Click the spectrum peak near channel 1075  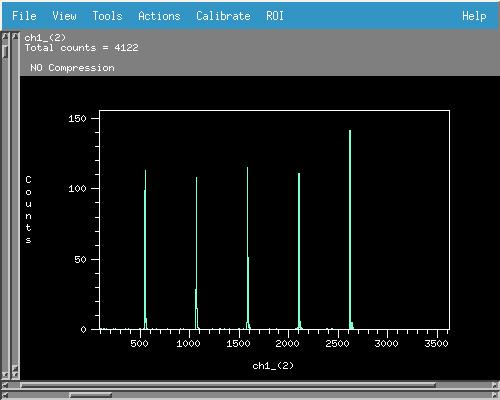[196, 253]
